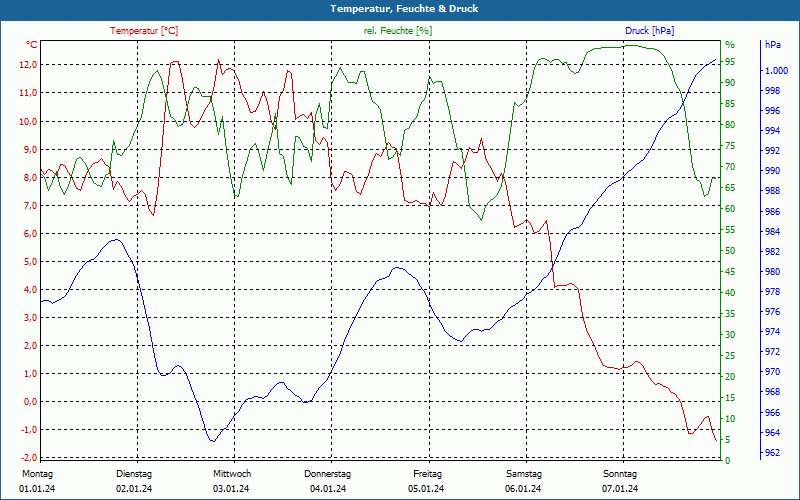This screenshot has height=500, width=800.
Task: Click the '1,0' temperature axis value
Action: pos(30,373)
